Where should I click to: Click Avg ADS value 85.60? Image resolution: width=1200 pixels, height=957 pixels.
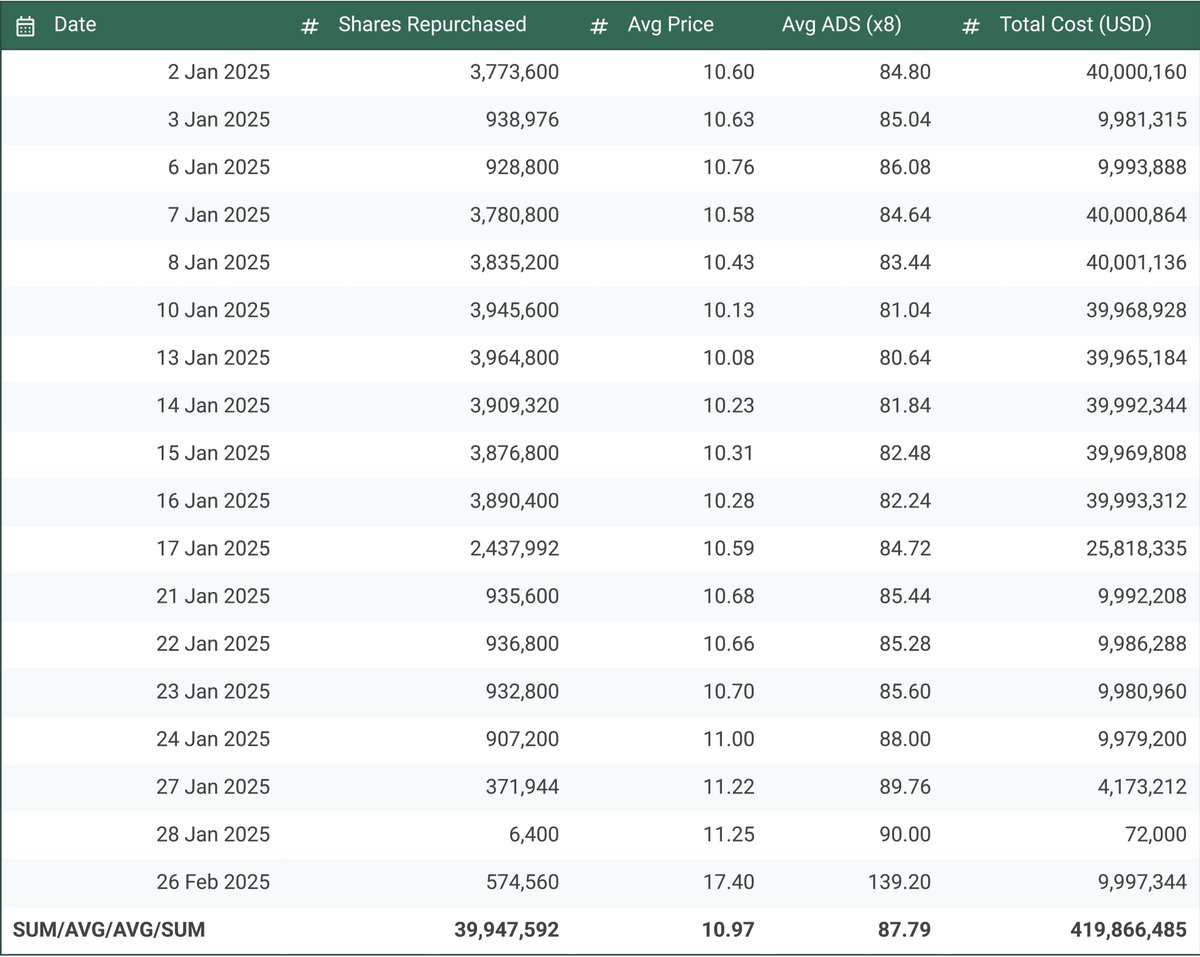pyautogui.click(x=905, y=691)
